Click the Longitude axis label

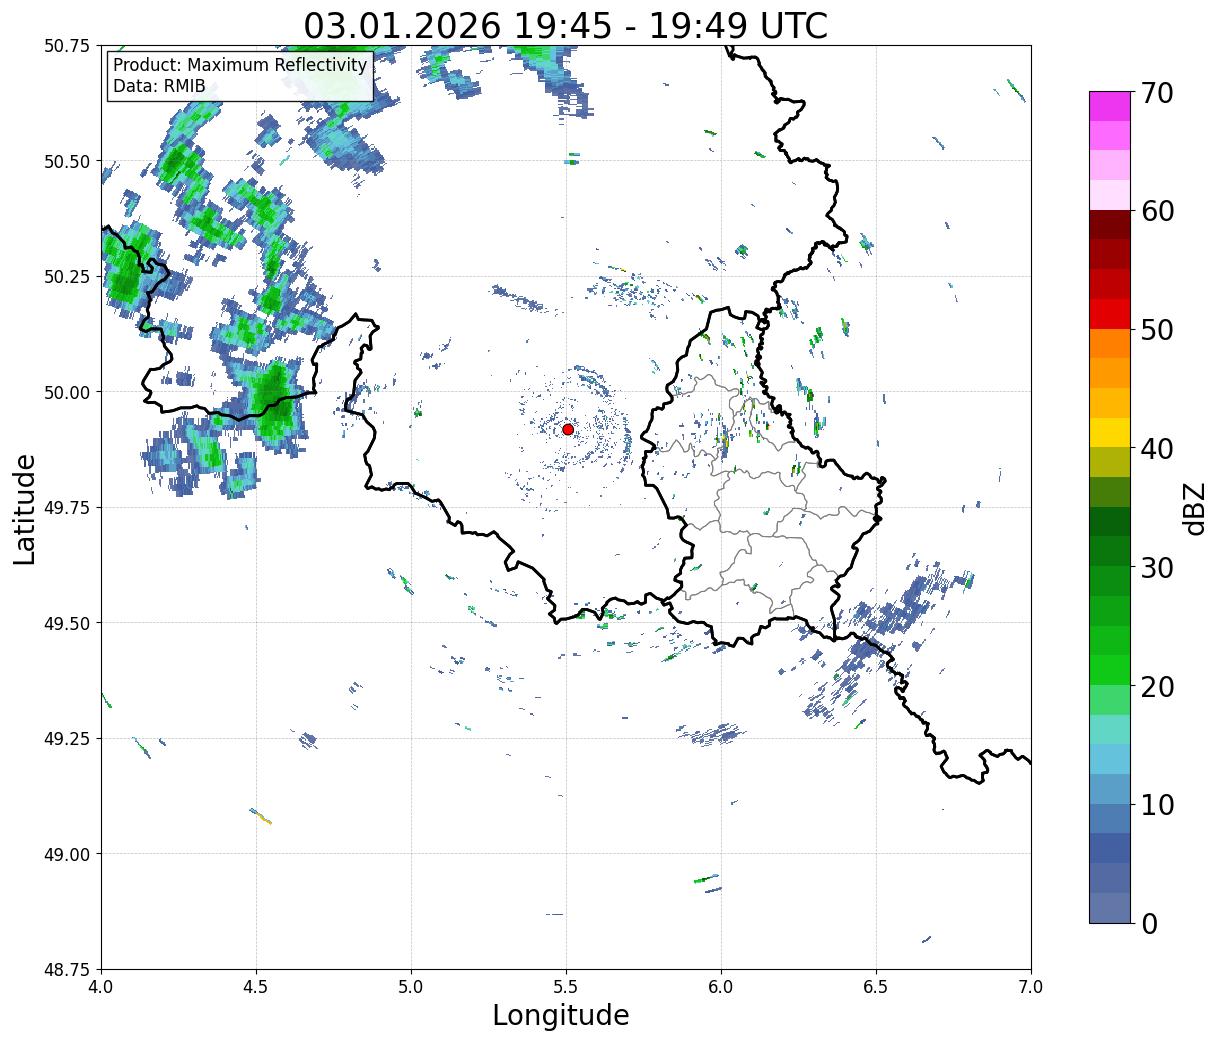point(561,1015)
